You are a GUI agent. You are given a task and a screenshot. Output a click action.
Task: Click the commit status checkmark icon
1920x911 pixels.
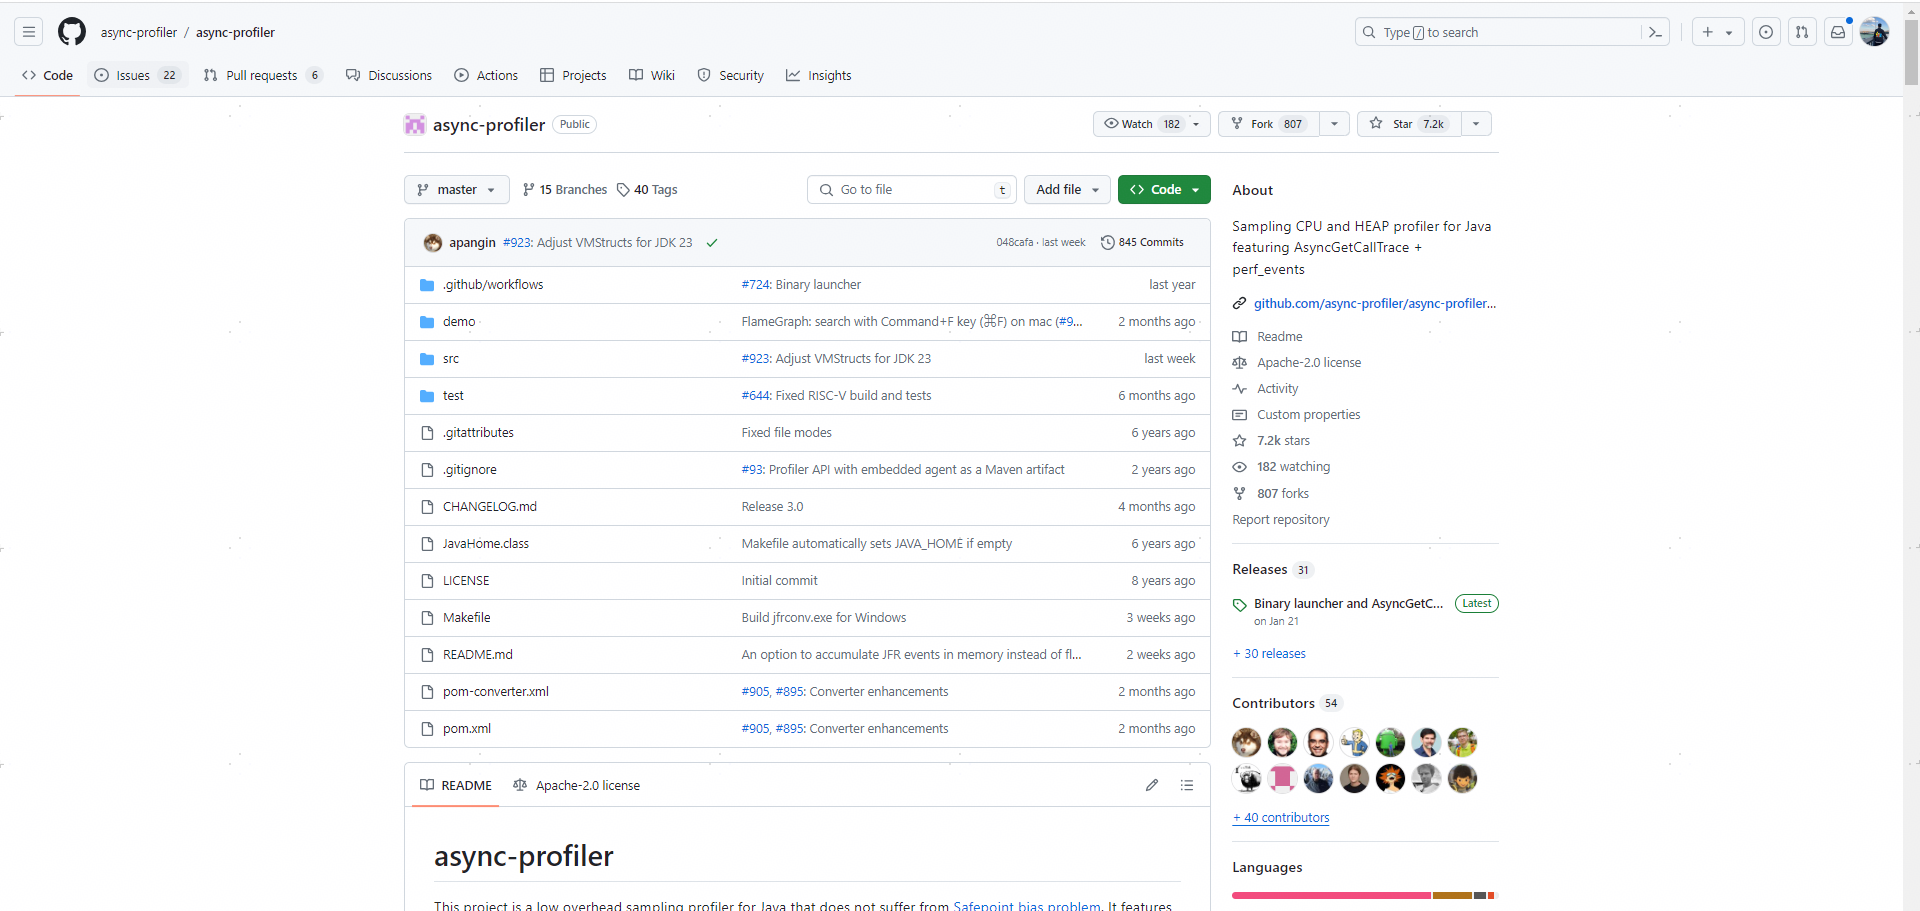click(712, 243)
